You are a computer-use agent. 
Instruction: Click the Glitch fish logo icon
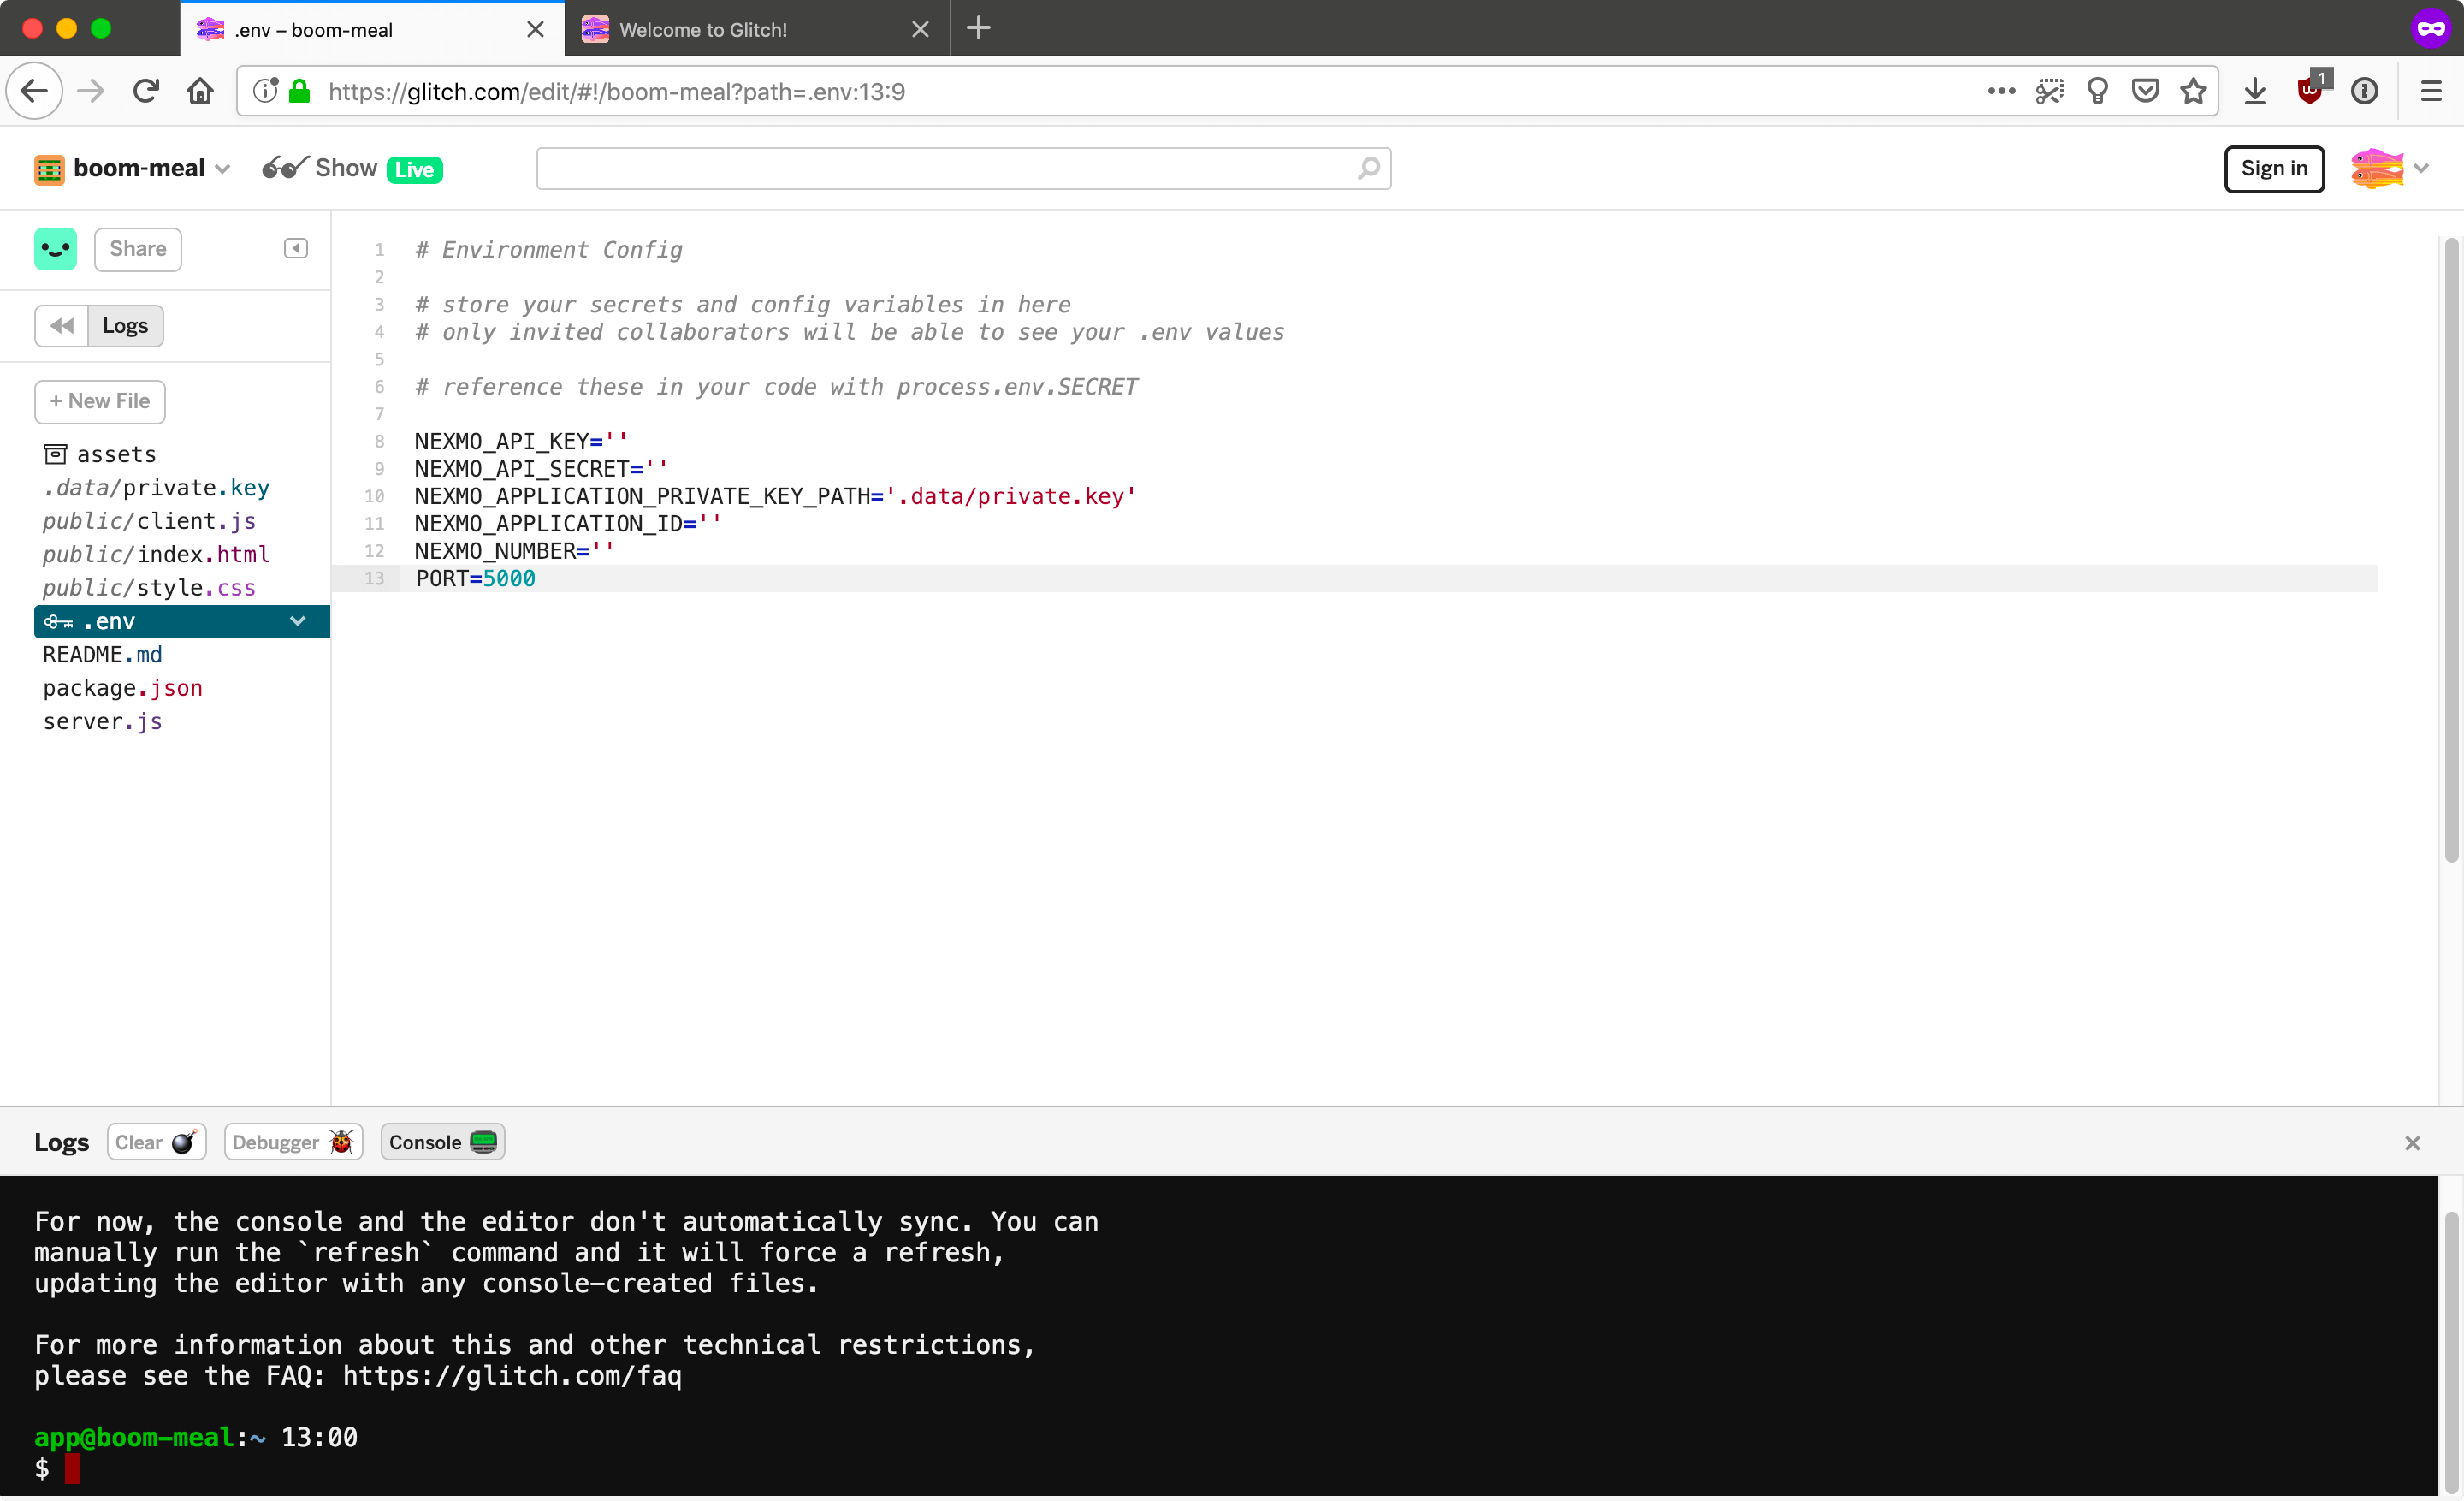tap(2376, 168)
